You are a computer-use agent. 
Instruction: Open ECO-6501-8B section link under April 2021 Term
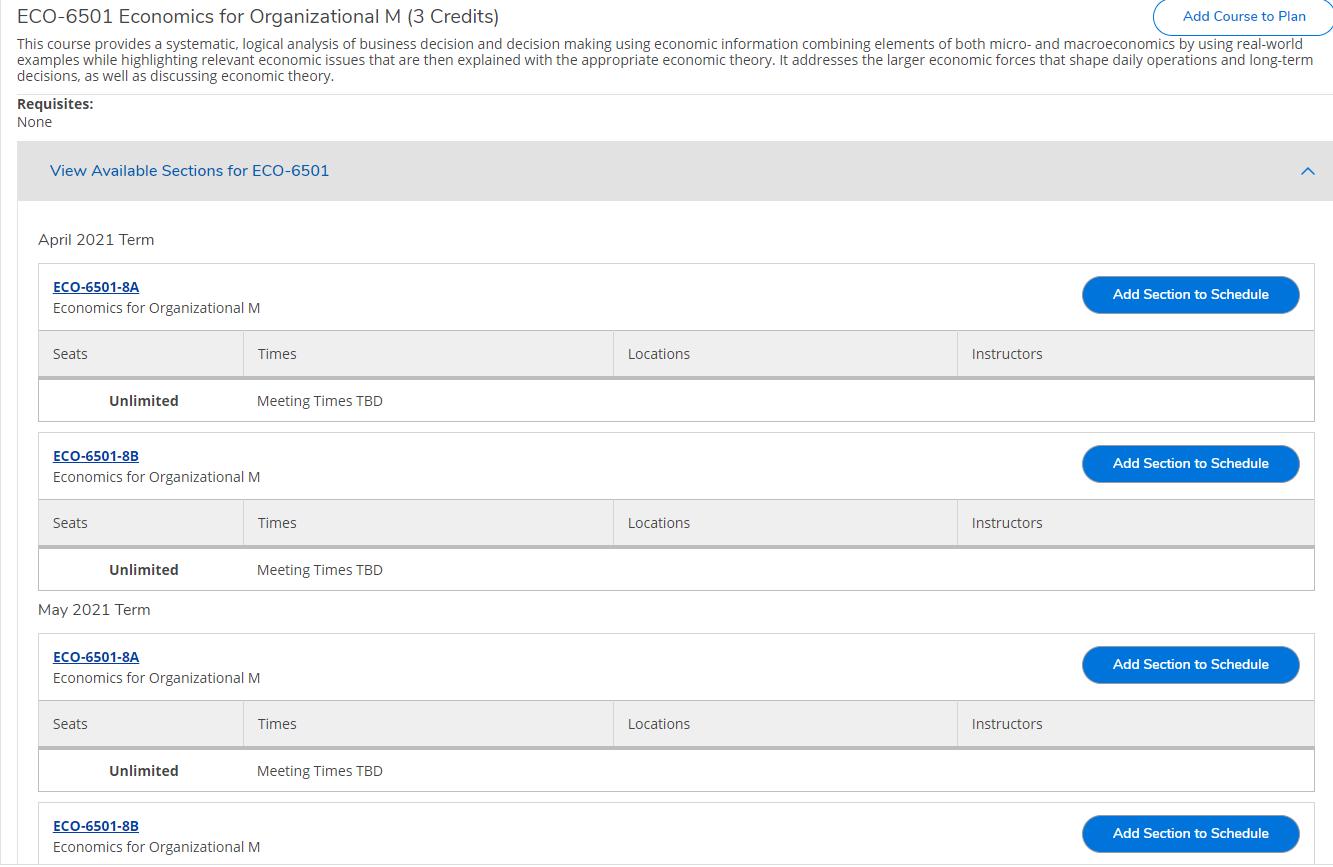pos(96,456)
